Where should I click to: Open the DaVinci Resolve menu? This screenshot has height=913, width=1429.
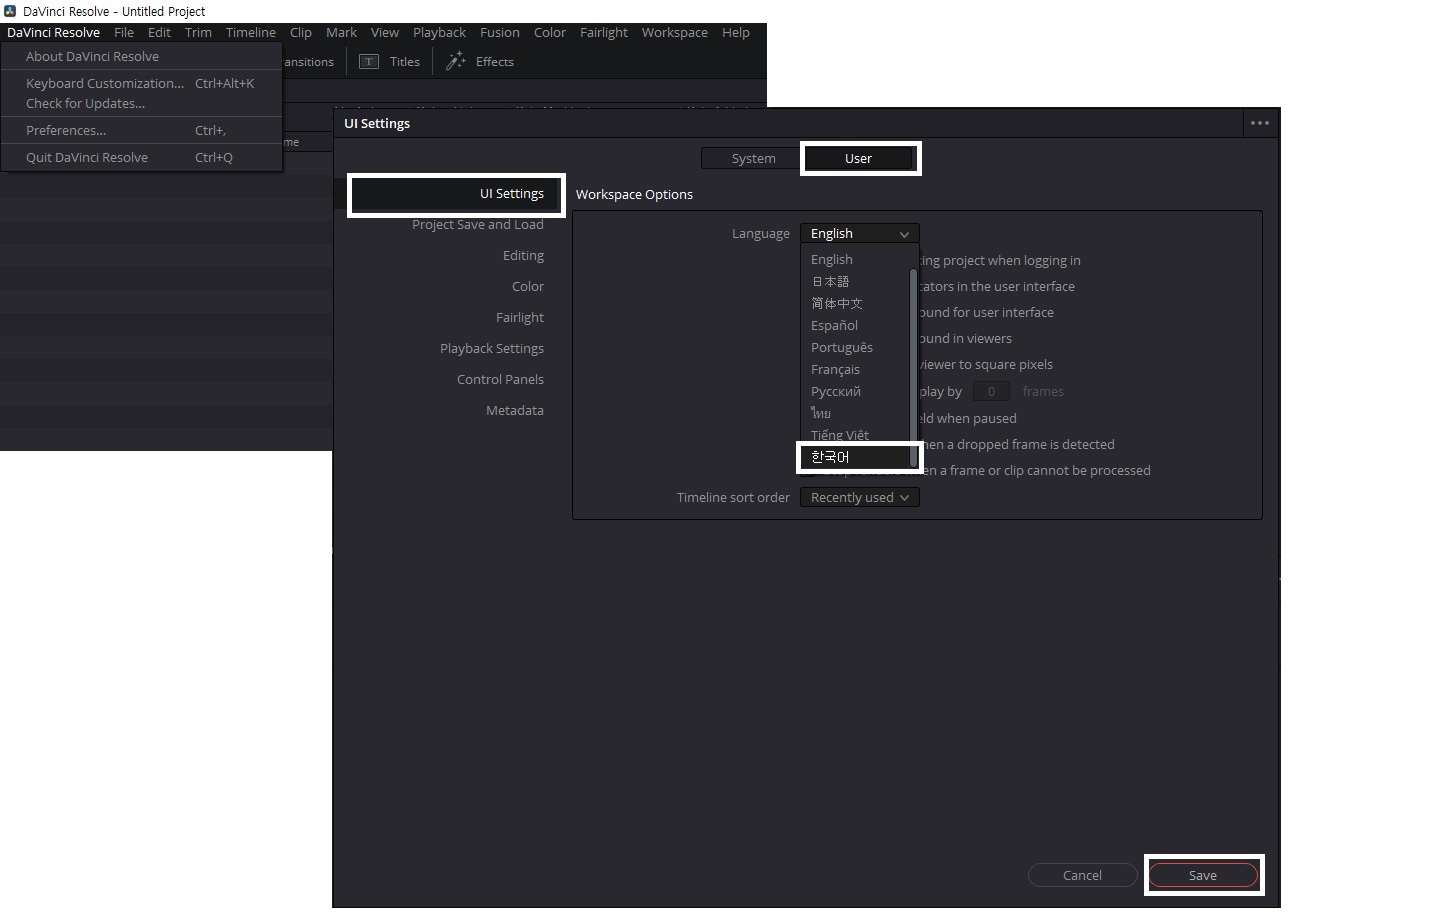point(53,32)
